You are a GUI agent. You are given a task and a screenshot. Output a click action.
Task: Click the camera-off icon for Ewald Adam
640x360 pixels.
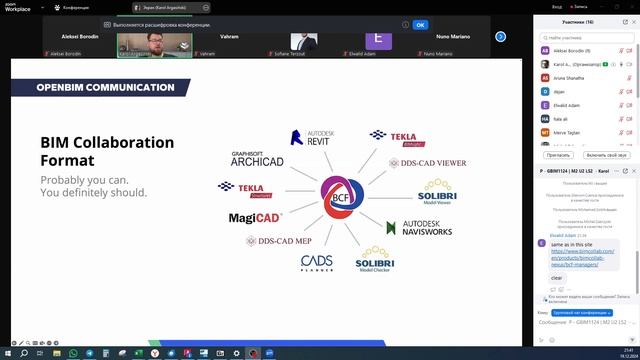pos(629,105)
